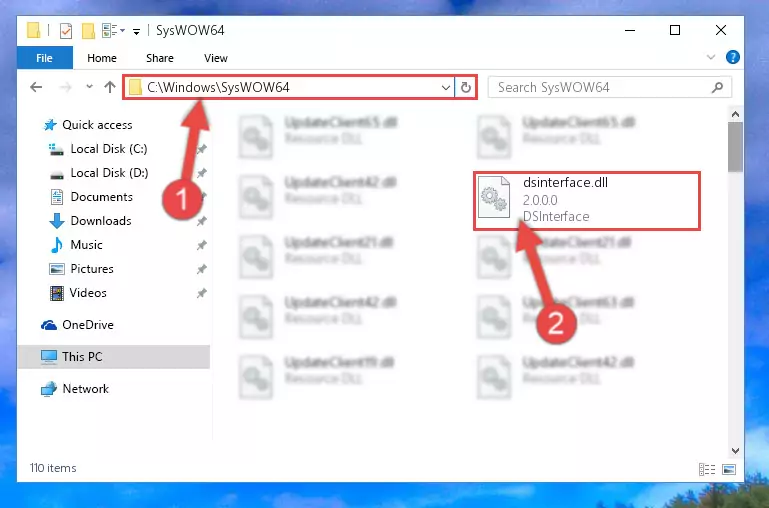The width and height of the screenshot is (769, 508).
Task: Click the file scrollbar up arrow
Action: click(x=735, y=114)
